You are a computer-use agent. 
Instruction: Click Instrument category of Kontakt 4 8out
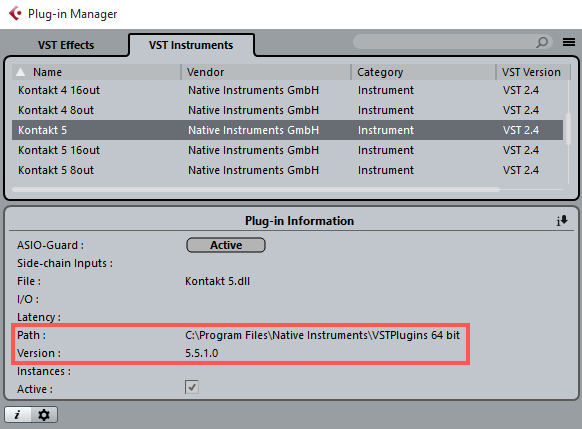(x=386, y=110)
